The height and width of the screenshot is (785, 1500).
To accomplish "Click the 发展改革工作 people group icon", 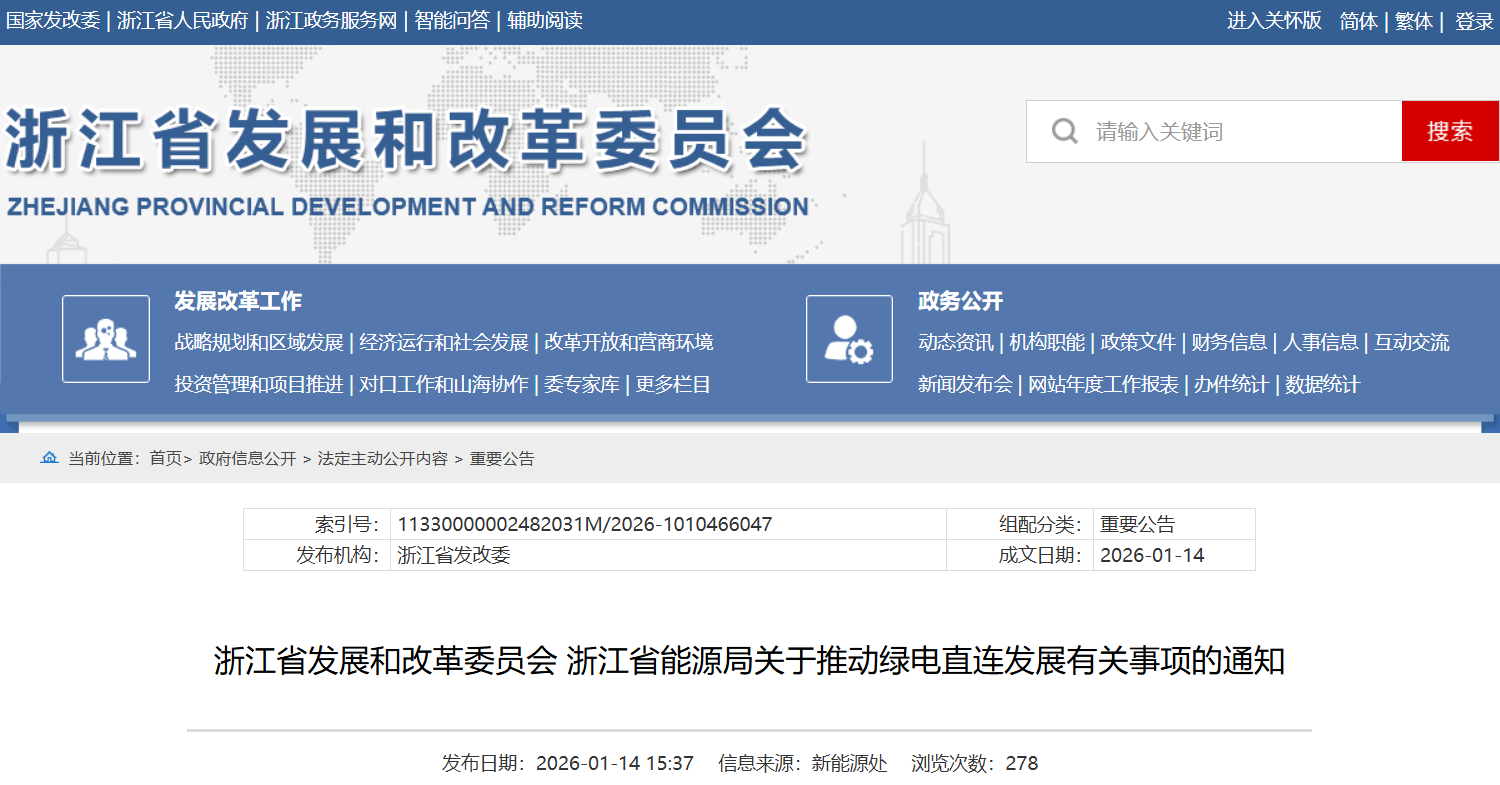I will tap(106, 339).
